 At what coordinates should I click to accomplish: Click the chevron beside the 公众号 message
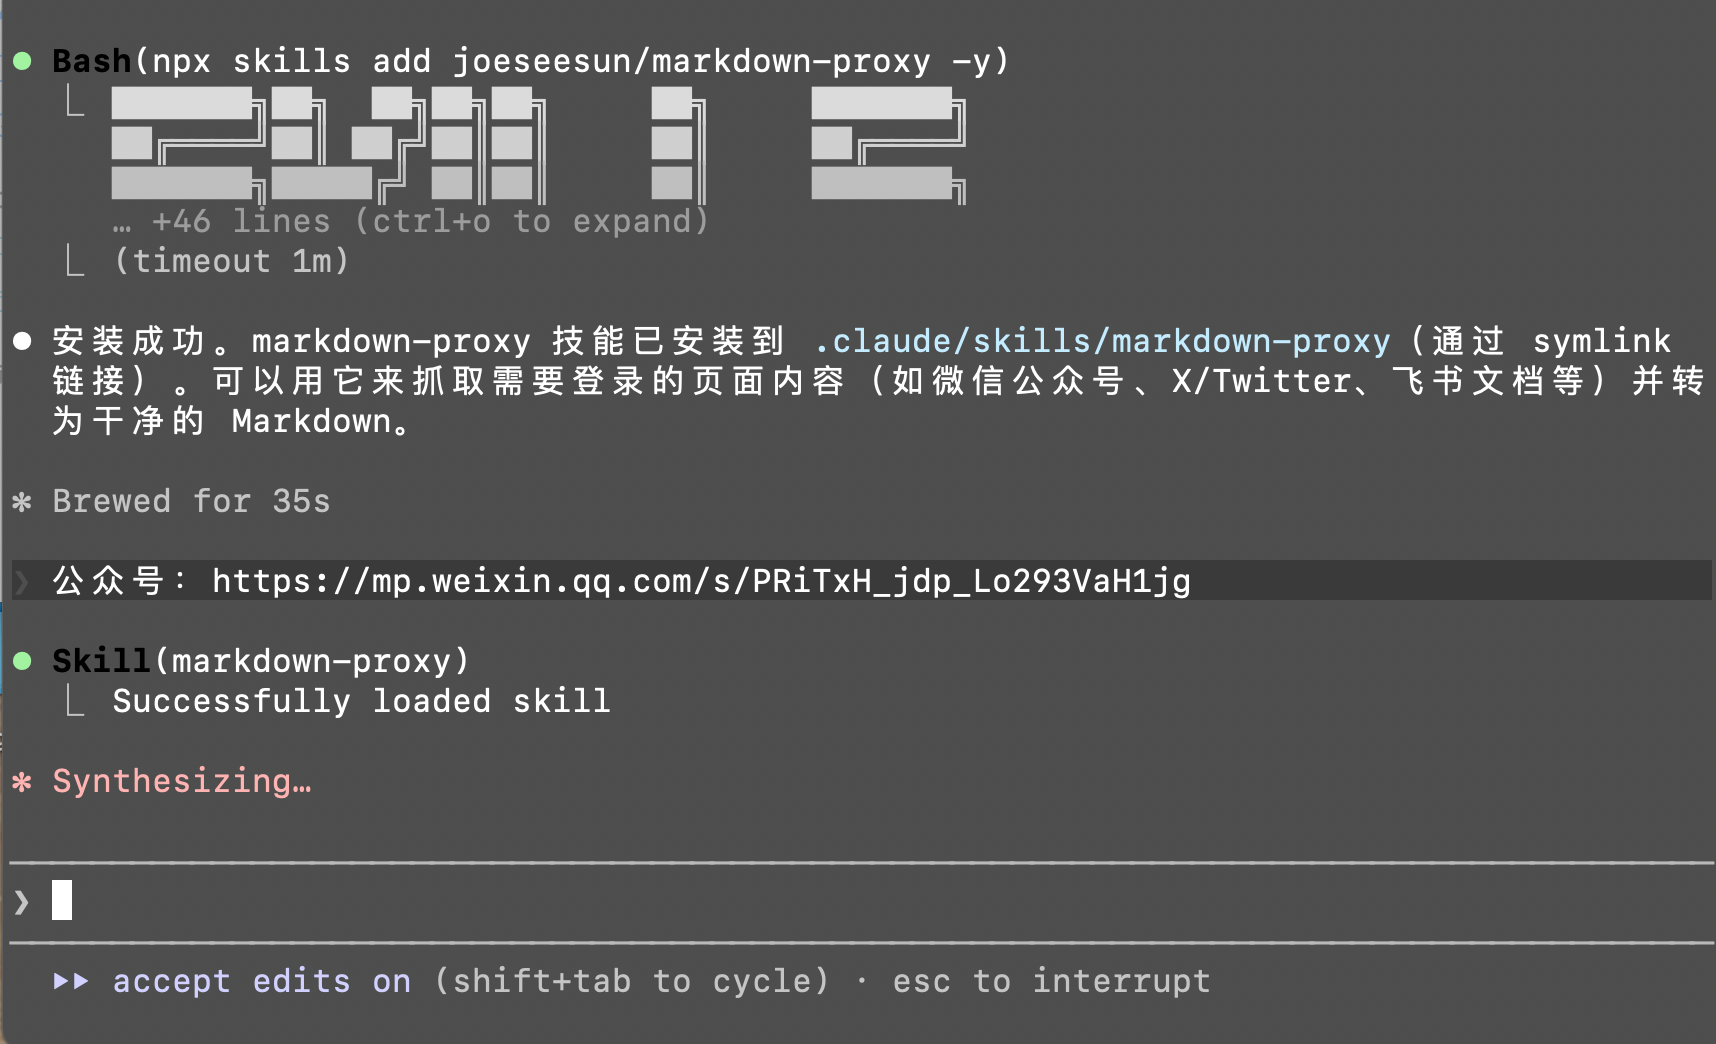[22, 581]
